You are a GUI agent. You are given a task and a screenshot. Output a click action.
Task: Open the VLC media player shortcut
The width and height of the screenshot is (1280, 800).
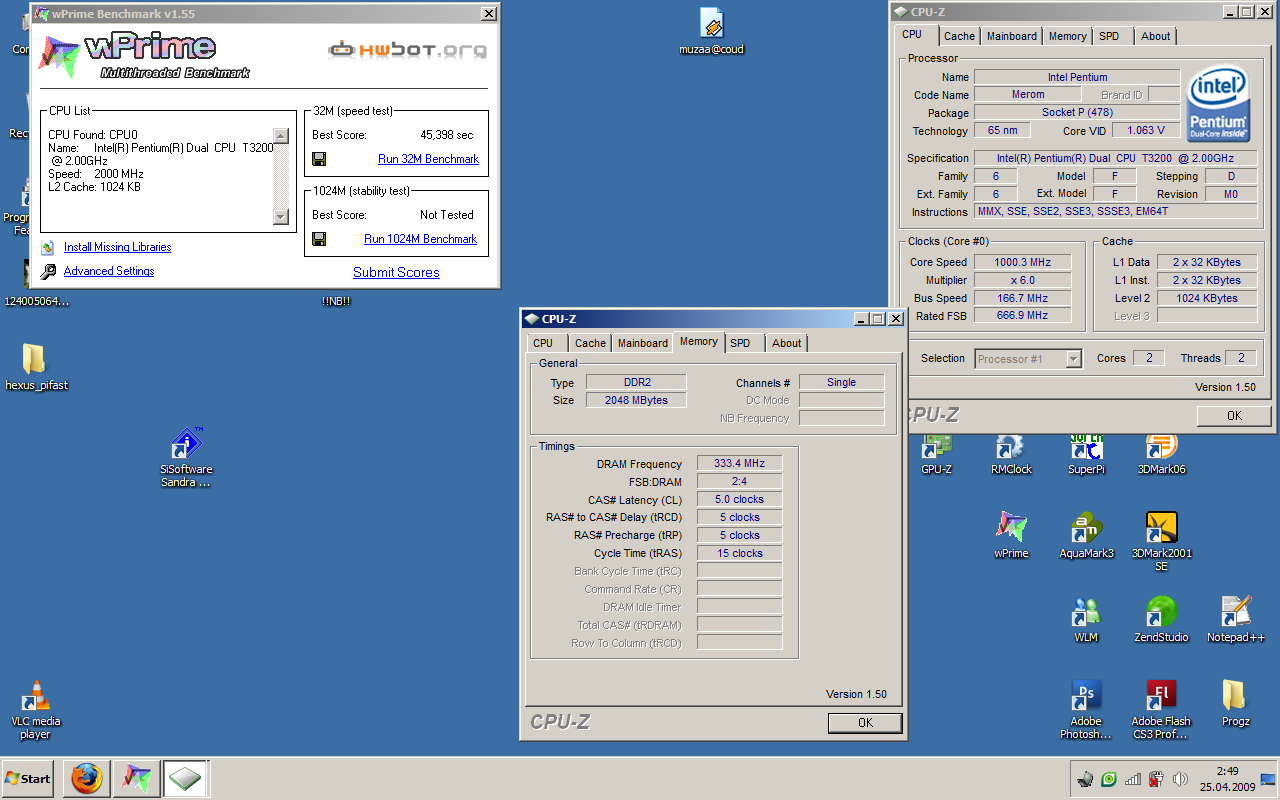(x=36, y=709)
